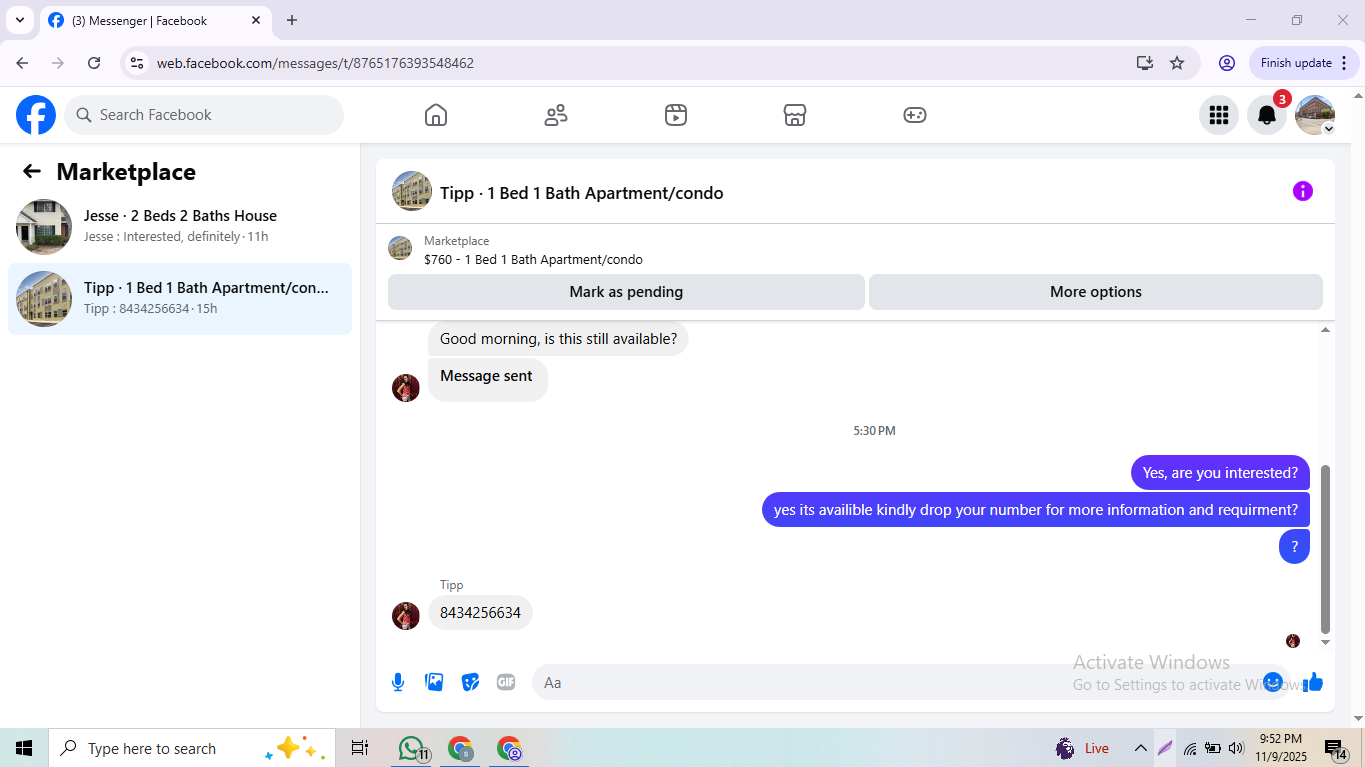Open the GIF picker
Image resolution: width=1365 pixels, height=767 pixels.
click(506, 682)
